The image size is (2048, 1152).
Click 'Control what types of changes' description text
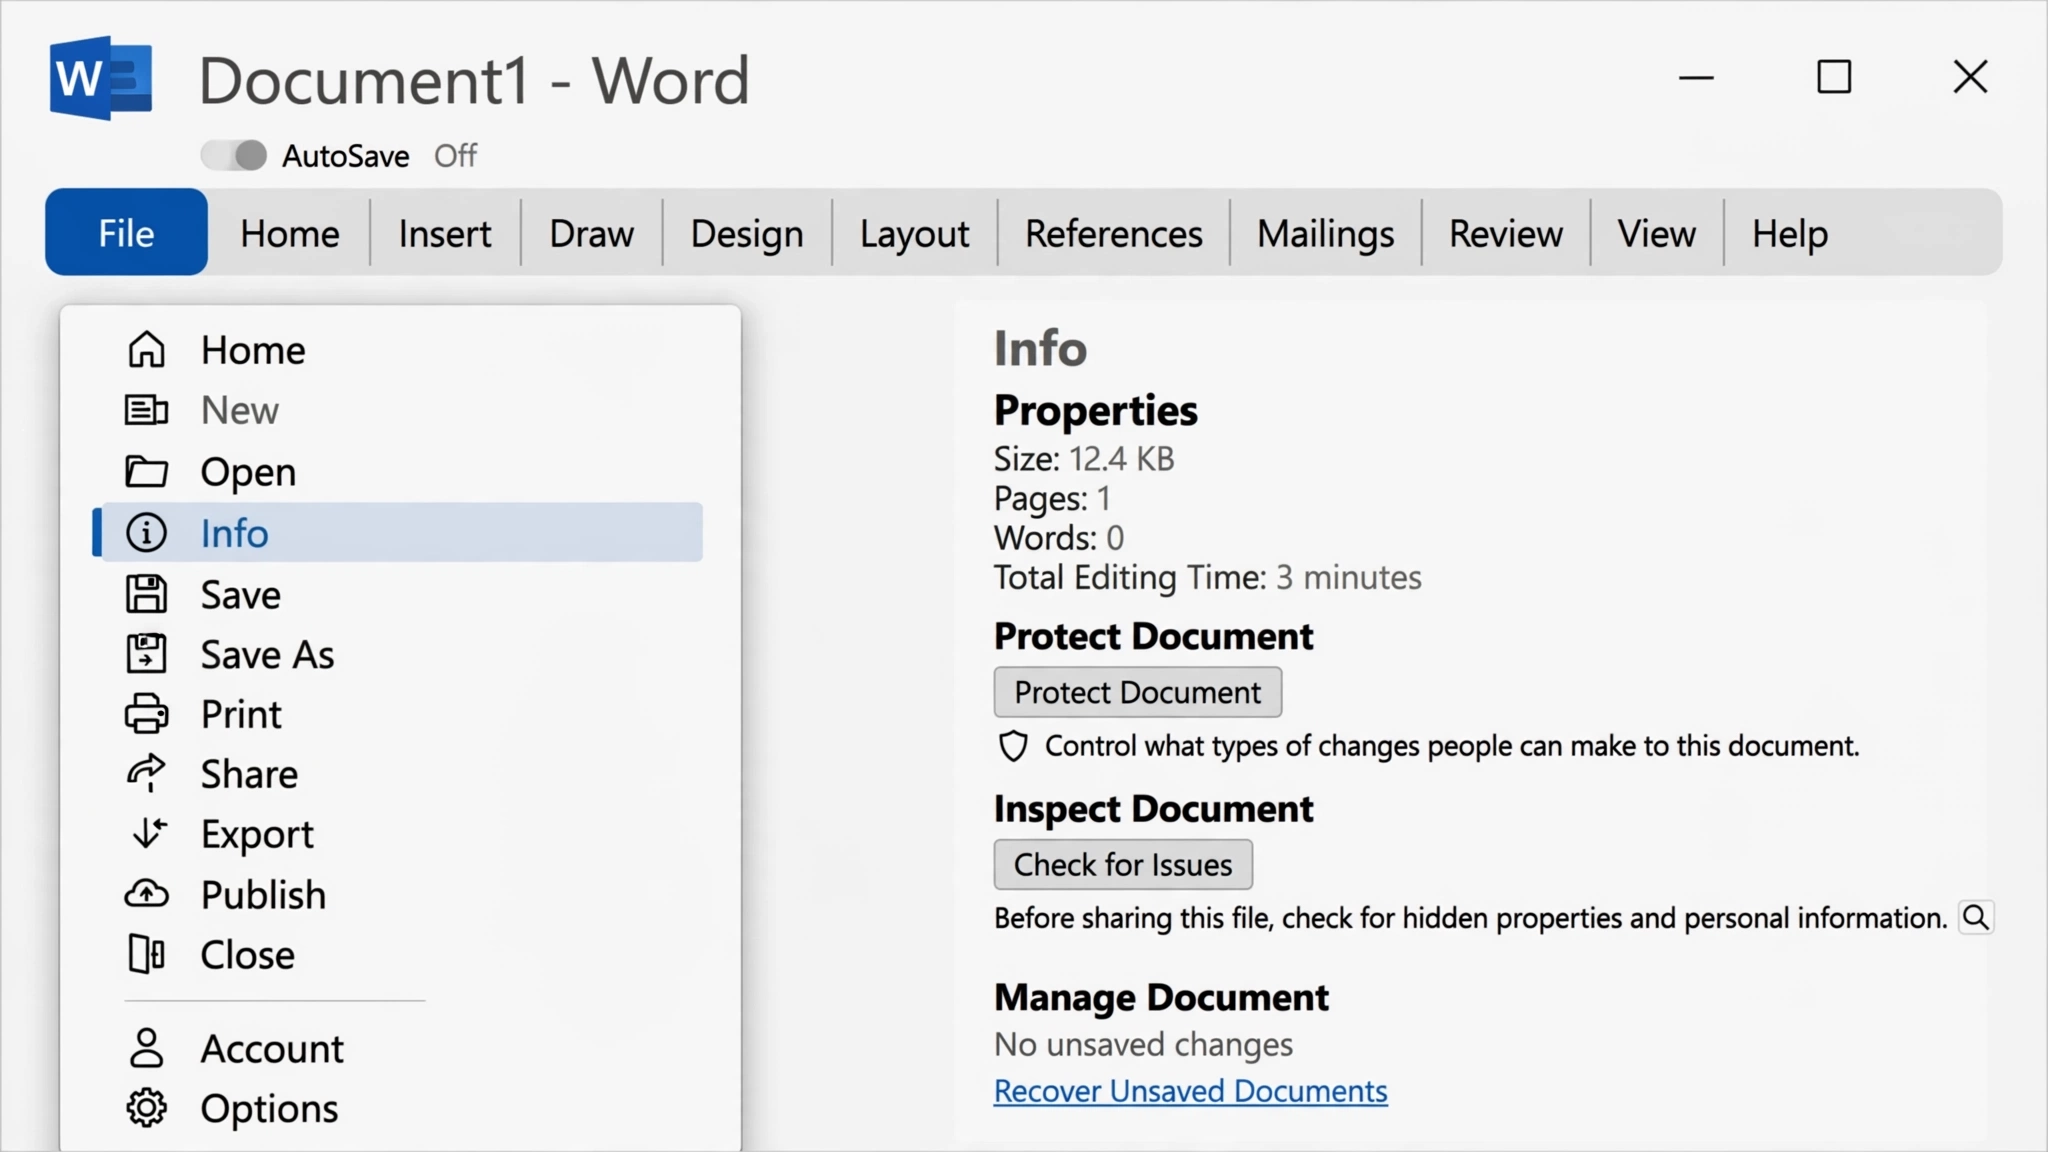pos(1452,746)
